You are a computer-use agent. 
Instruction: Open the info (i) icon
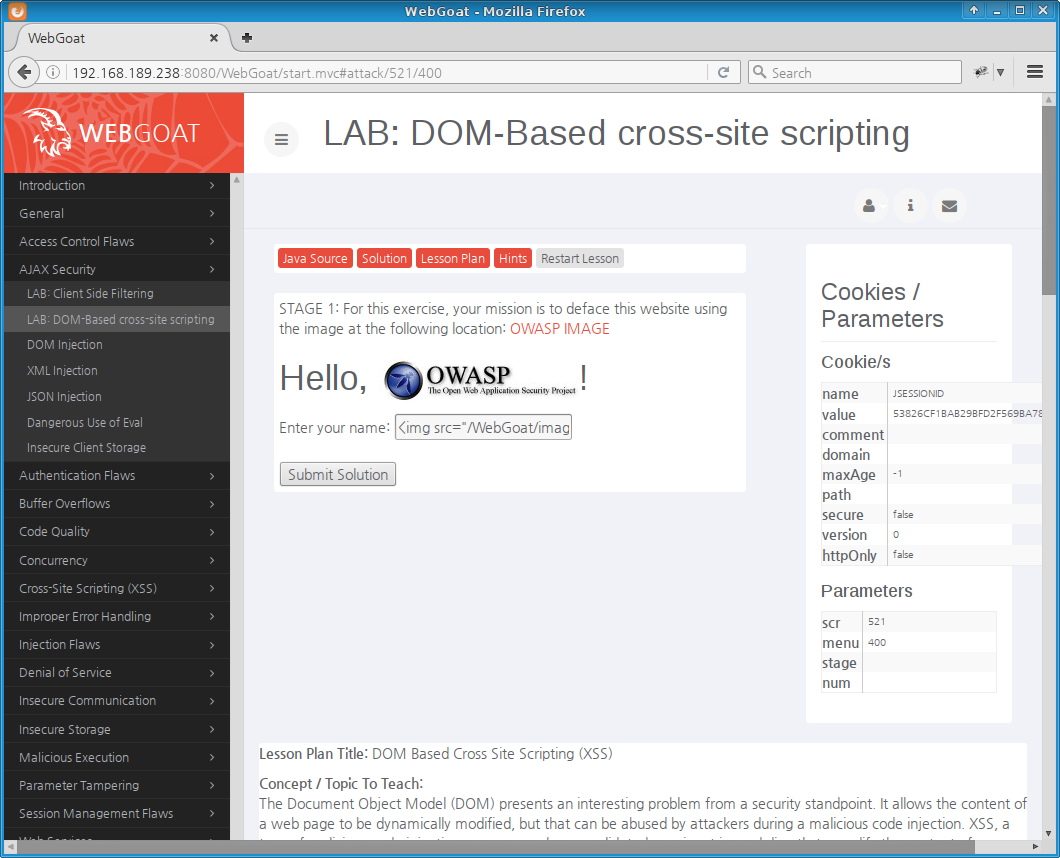[911, 206]
